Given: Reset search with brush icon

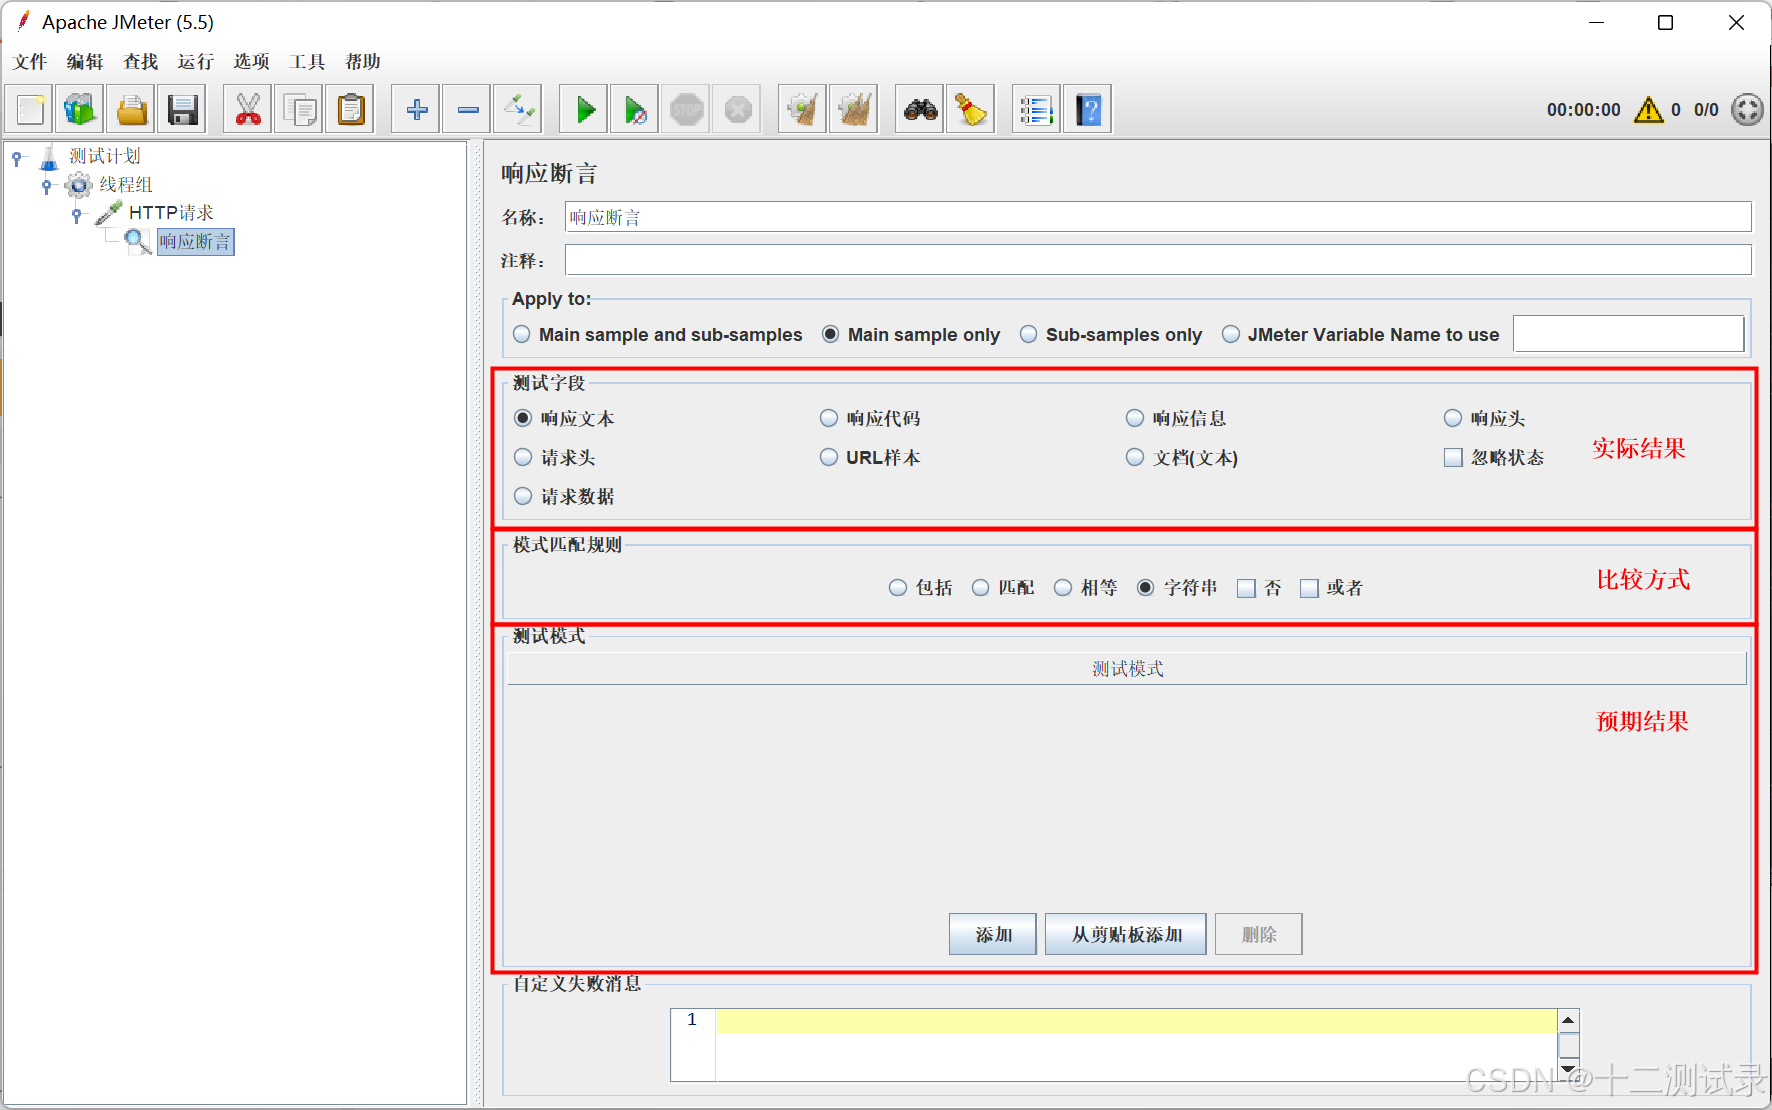Looking at the screenshot, I should [x=971, y=109].
